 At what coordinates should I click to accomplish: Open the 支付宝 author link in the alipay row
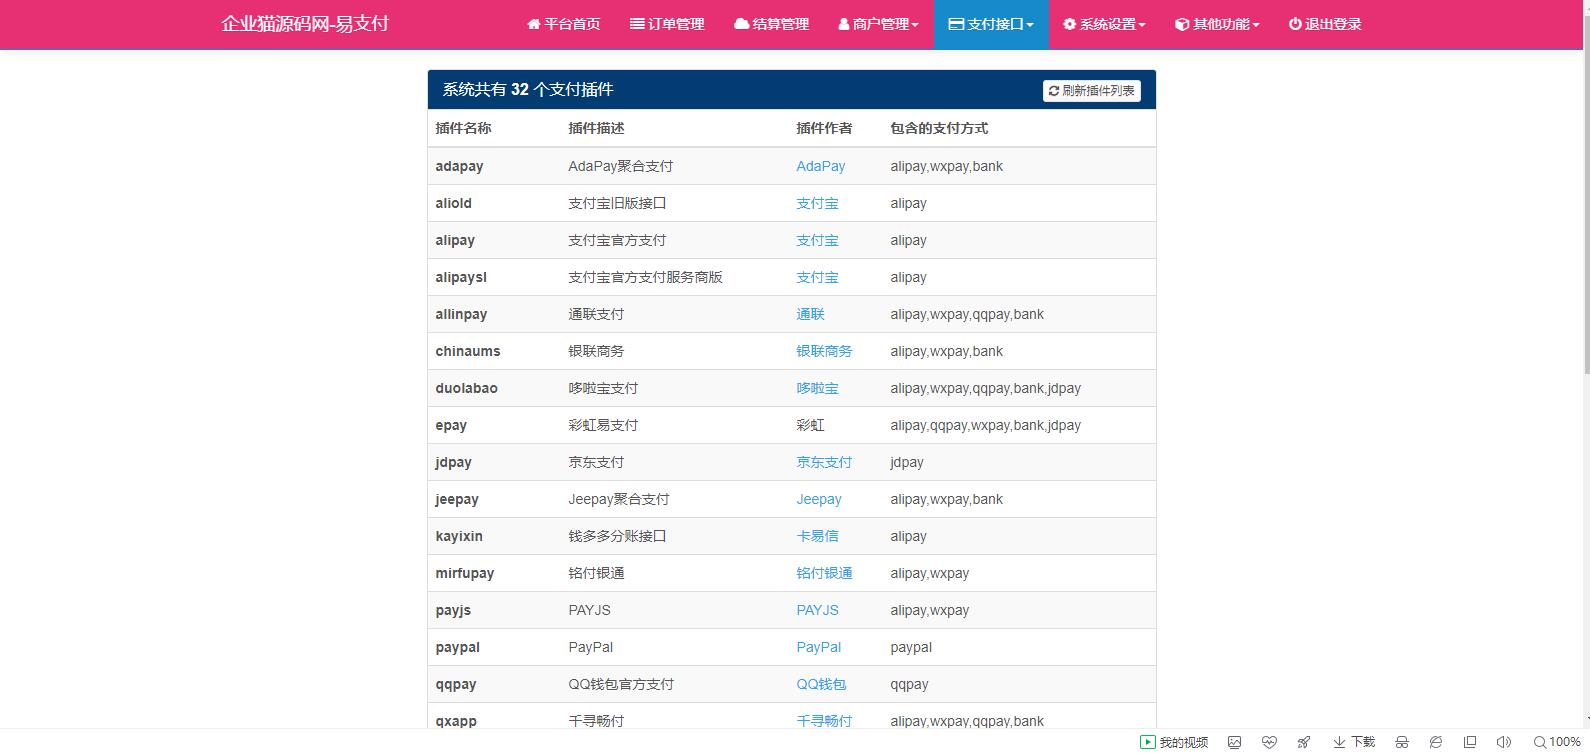[817, 240]
